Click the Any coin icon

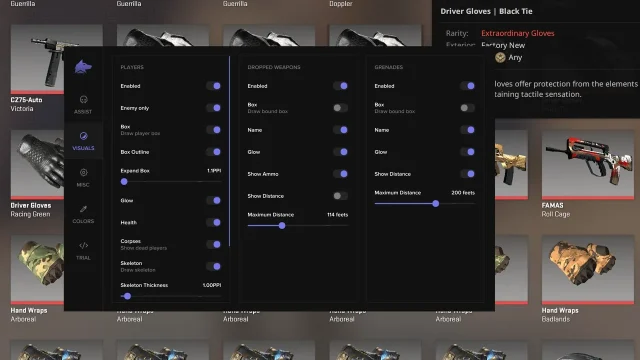(500, 58)
